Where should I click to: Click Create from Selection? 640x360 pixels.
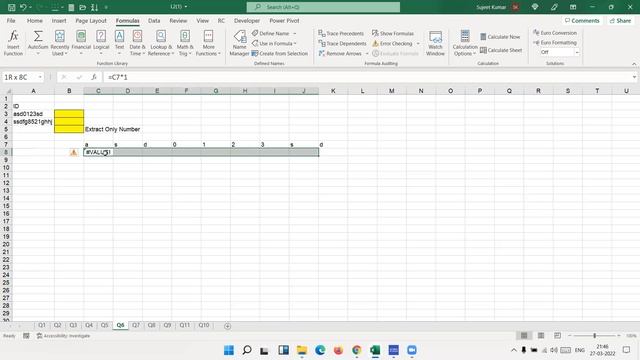tap(280, 53)
